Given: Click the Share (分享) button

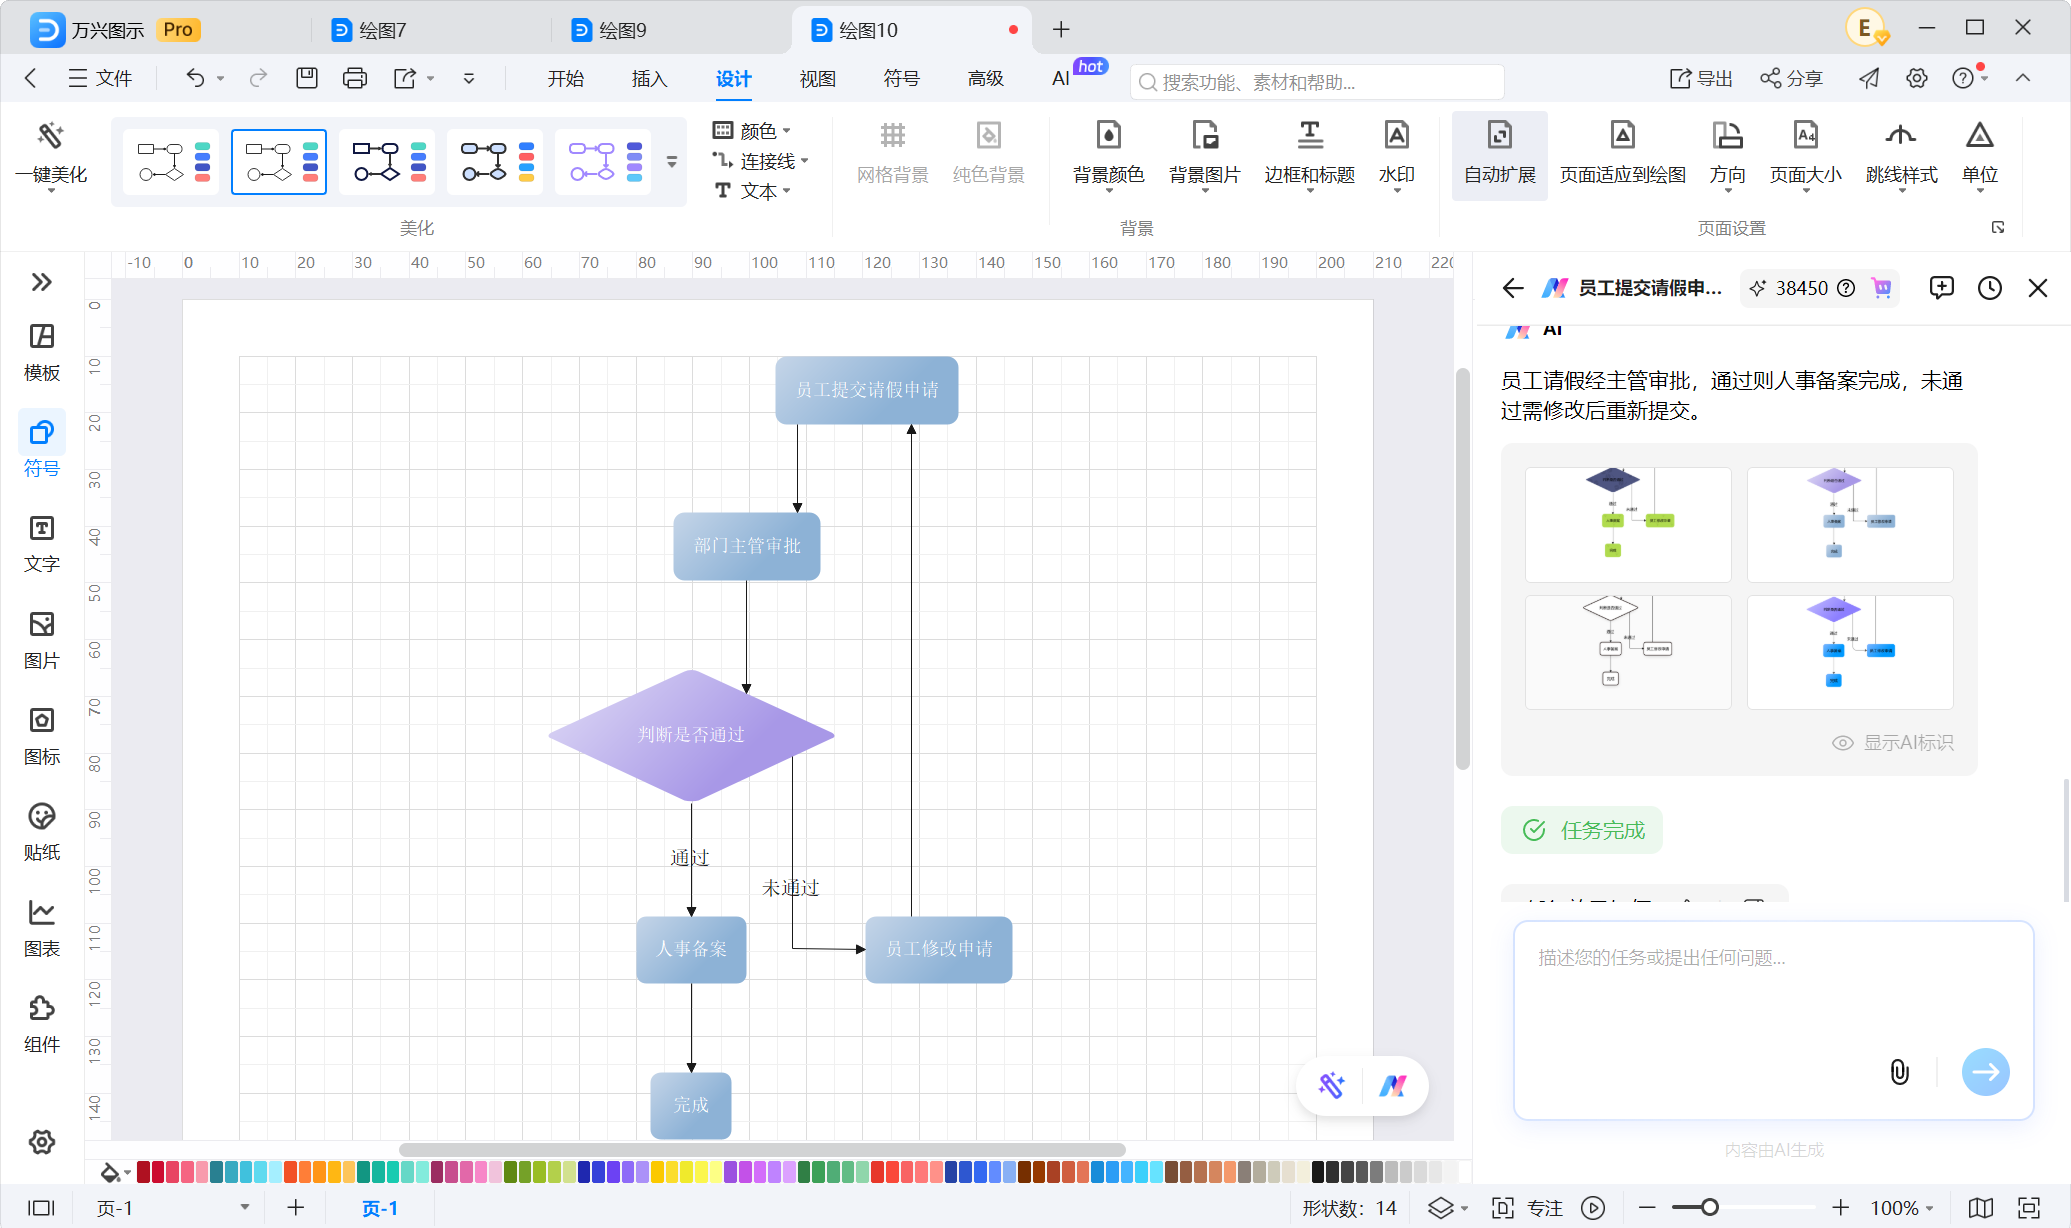Looking at the screenshot, I should [x=1792, y=78].
